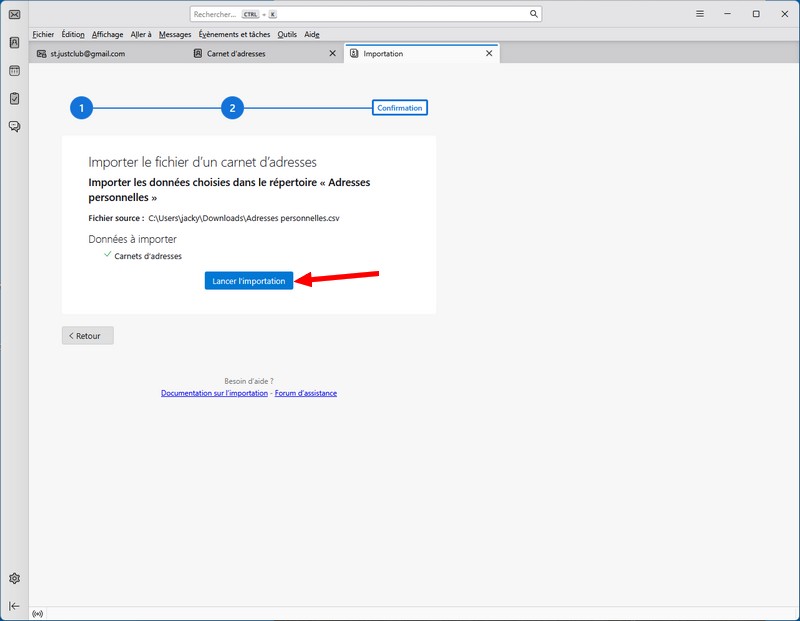Open the Mail space in the sidebar

coord(14,14)
